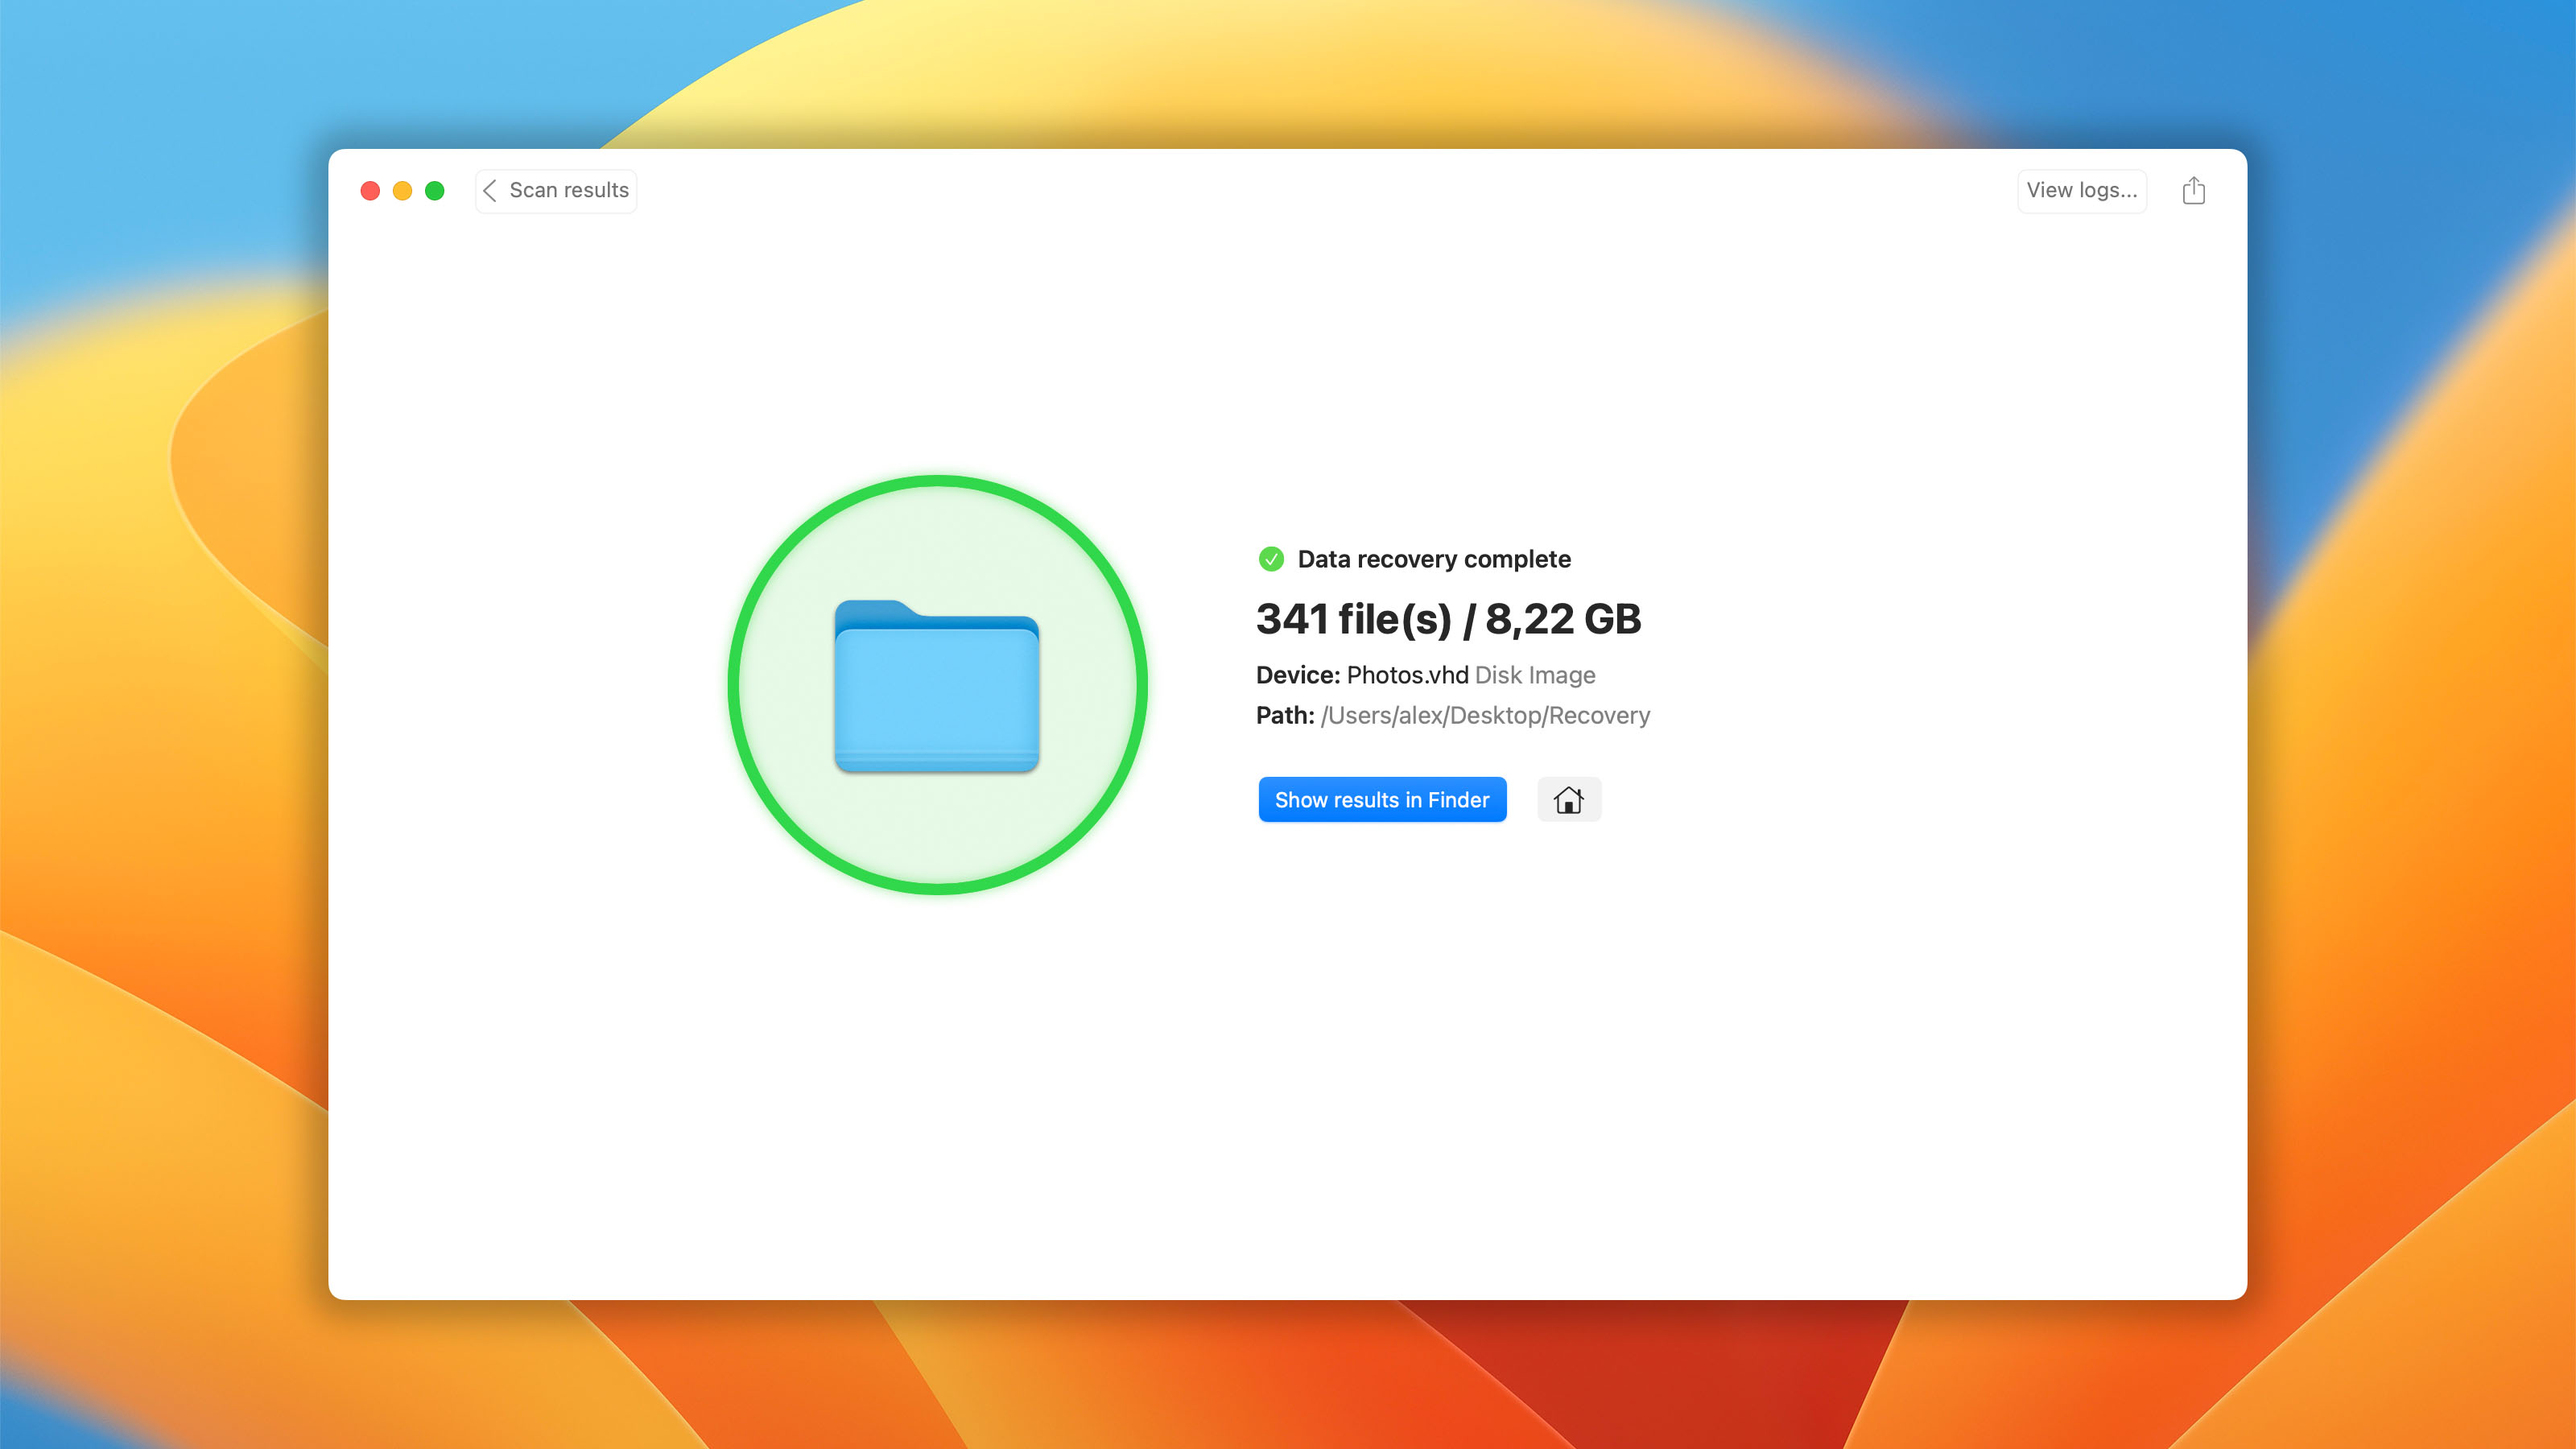2576x1449 pixels.
Task: Click the green checkmark beside Data recovery complete
Action: click(x=1271, y=559)
